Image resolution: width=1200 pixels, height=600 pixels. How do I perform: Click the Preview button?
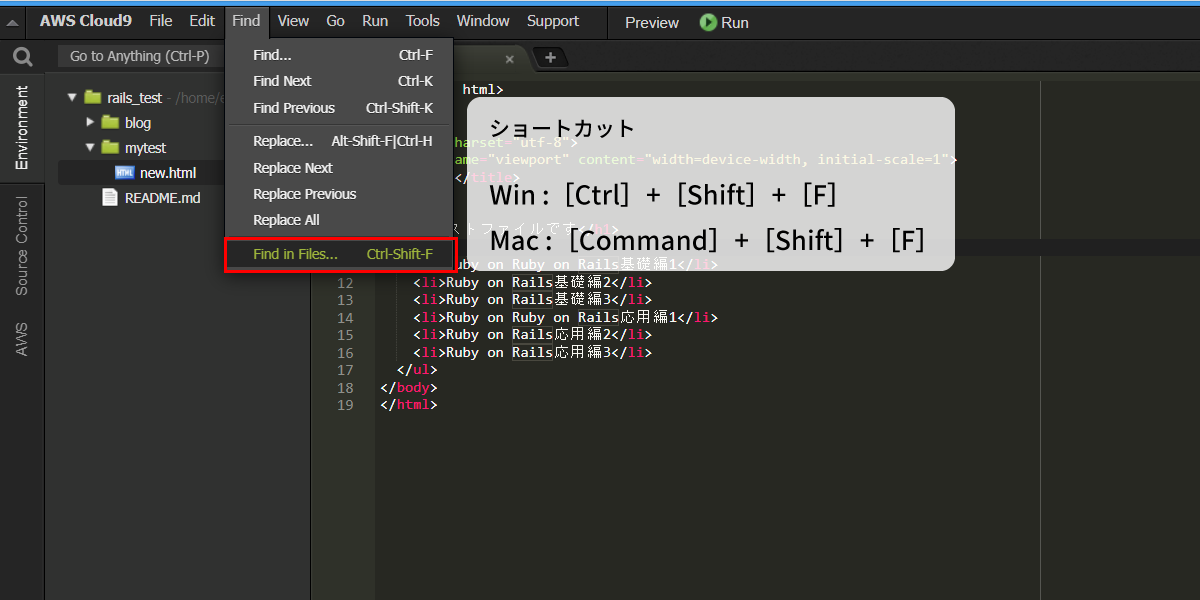tap(652, 22)
